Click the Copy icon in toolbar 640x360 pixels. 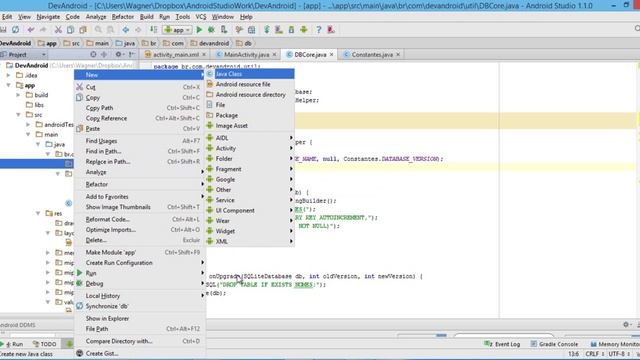coord(71,30)
